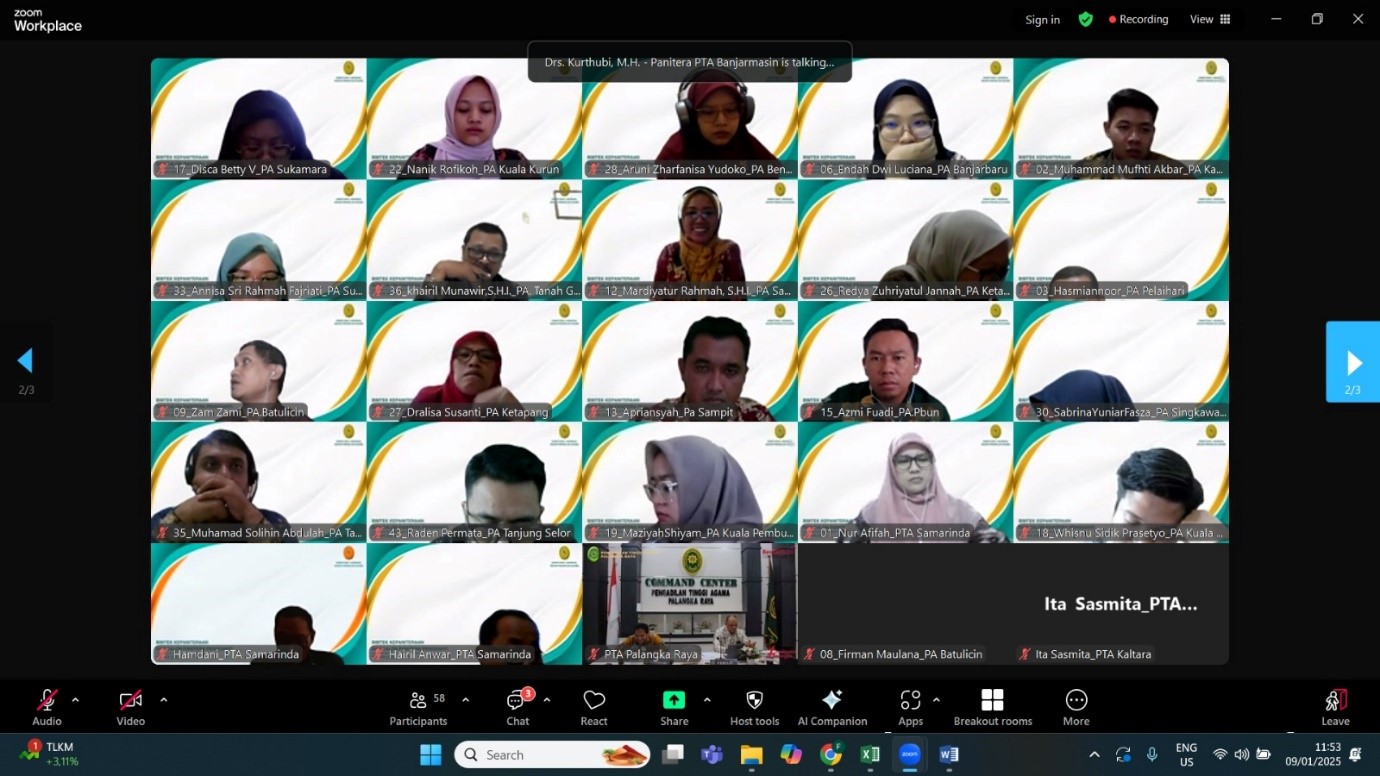This screenshot has width=1380, height=776.
Task: Open the More options menu
Action: click(x=1076, y=707)
